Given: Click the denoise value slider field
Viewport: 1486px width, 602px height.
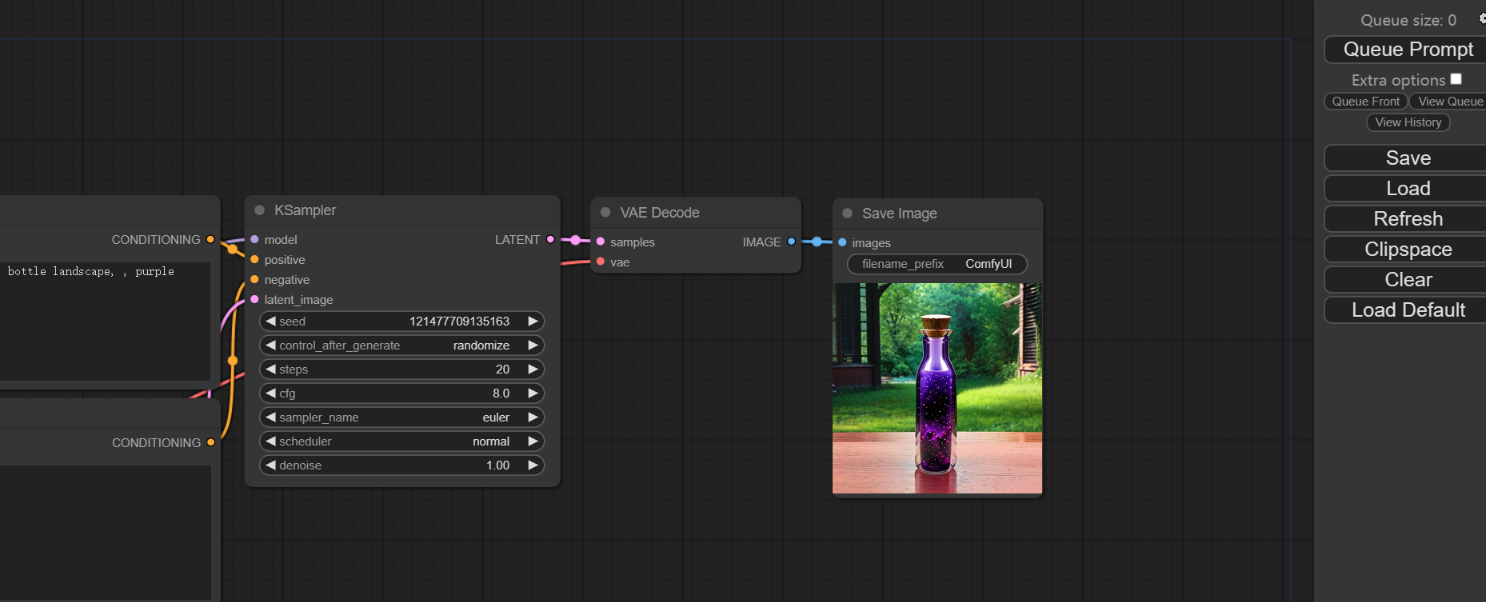Looking at the screenshot, I should [402, 466].
